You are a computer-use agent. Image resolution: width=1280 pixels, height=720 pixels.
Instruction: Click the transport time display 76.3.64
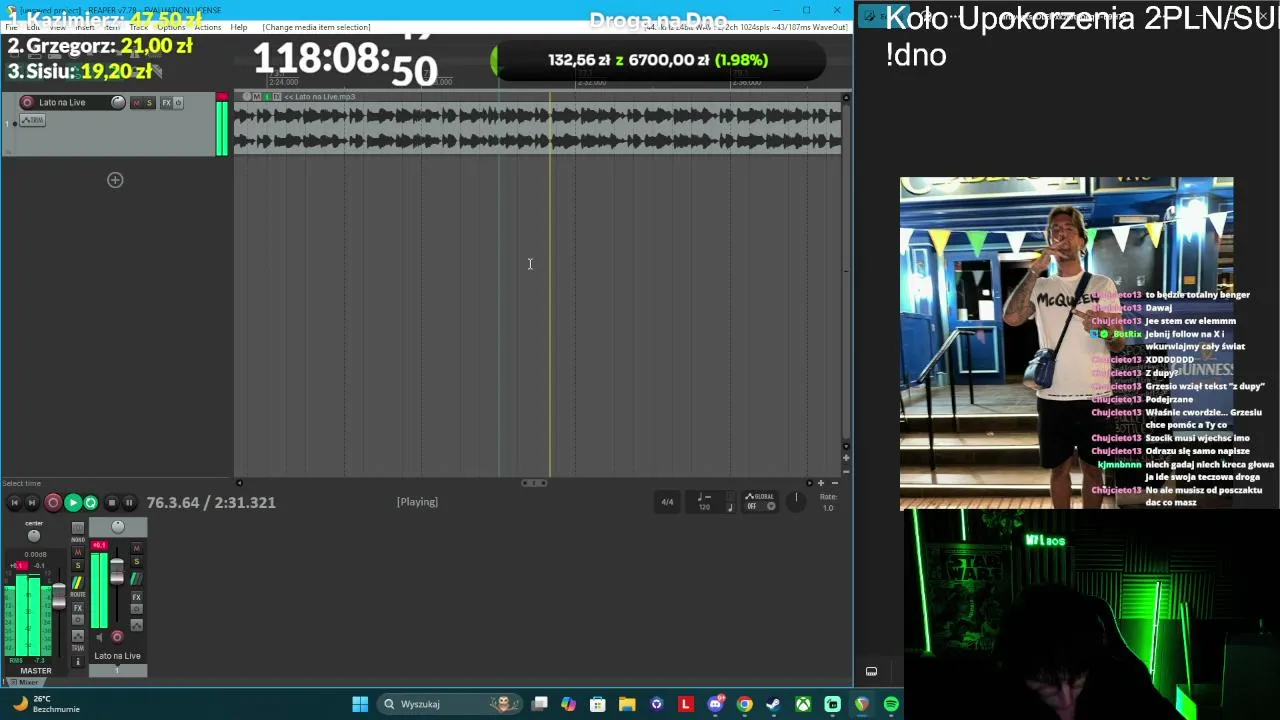(211, 502)
